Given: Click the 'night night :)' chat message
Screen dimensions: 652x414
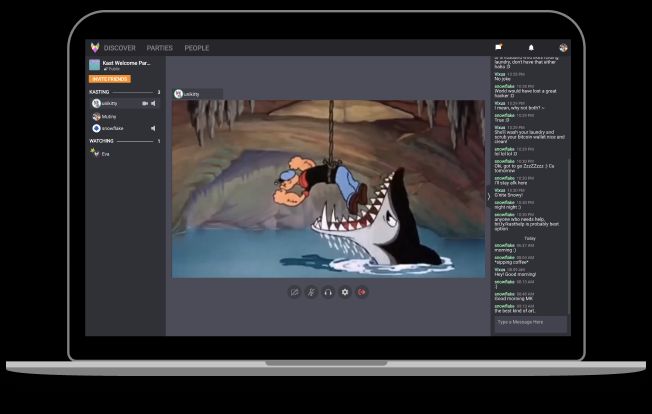Looking at the screenshot, I should click(507, 207).
